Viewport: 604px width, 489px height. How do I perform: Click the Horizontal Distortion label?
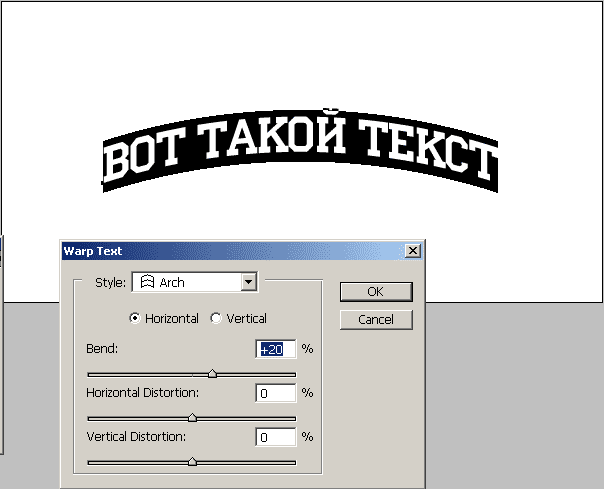tap(143, 392)
